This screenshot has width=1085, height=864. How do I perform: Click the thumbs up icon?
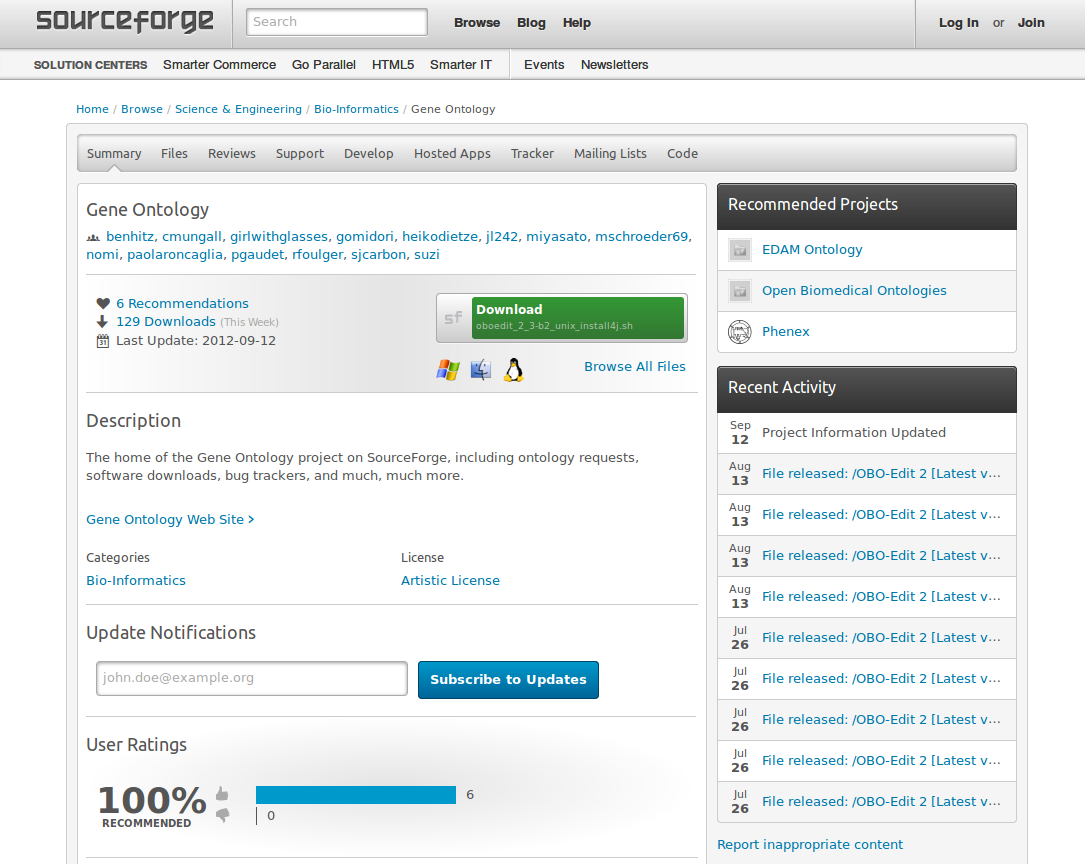(222, 793)
